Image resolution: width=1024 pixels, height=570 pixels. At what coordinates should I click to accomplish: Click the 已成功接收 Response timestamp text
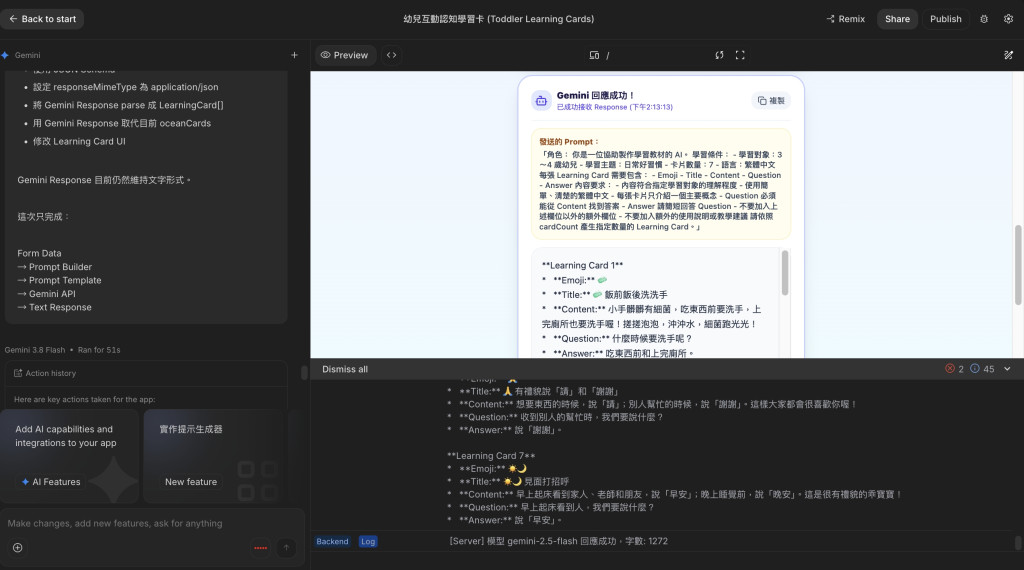click(x=615, y=107)
